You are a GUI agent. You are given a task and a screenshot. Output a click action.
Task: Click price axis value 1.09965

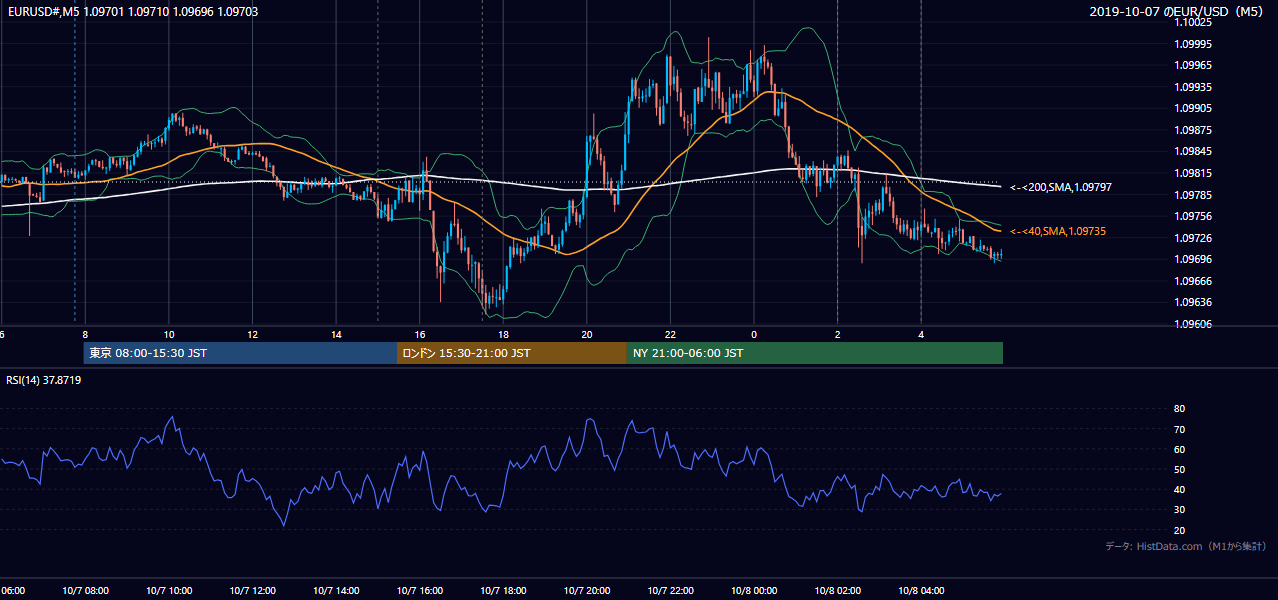(x=1193, y=65)
